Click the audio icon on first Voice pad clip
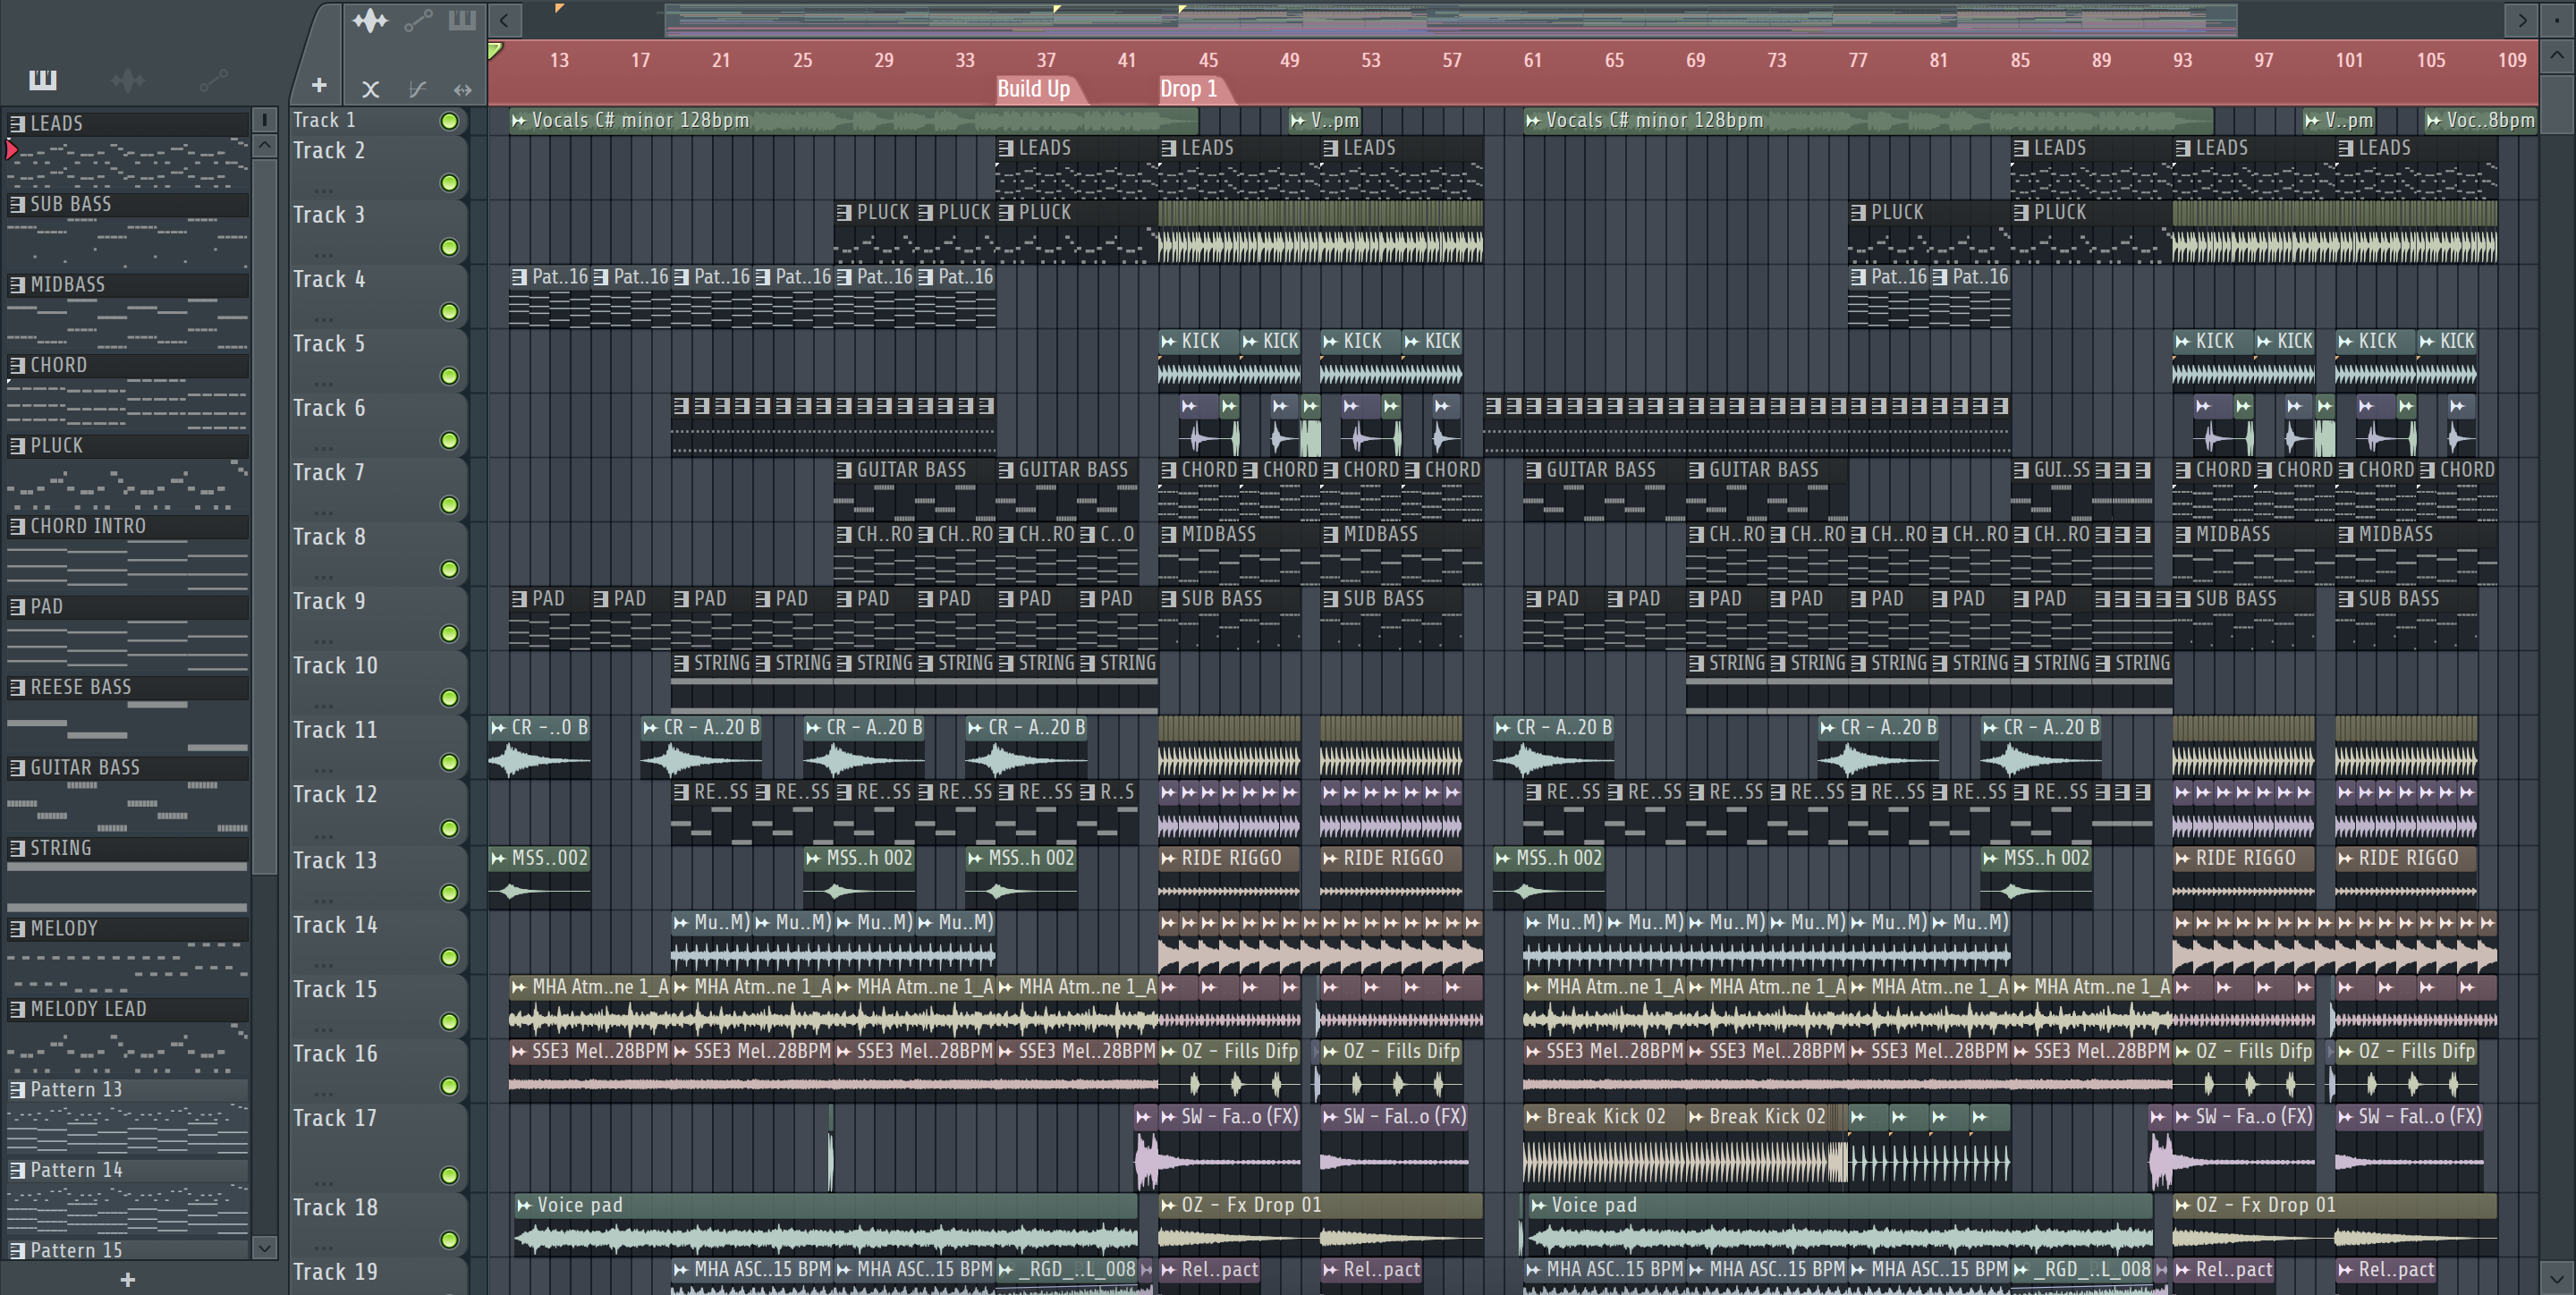Image resolution: width=2576 pixels, height=1295 pixels. pos(524,1205)
